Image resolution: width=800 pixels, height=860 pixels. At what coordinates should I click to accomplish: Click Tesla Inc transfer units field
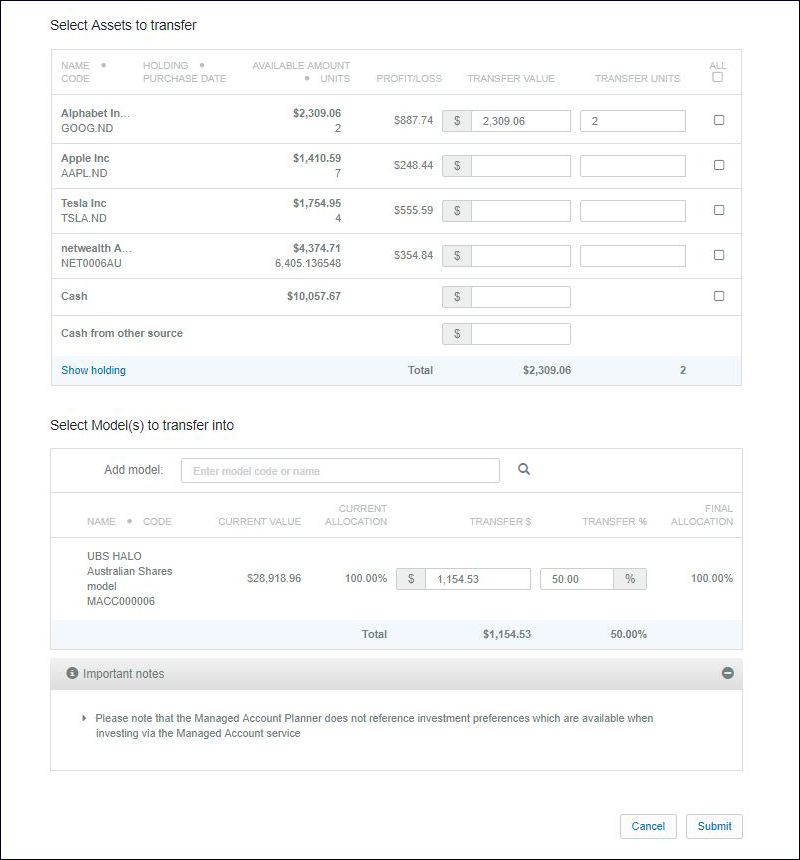pos(632,211)
